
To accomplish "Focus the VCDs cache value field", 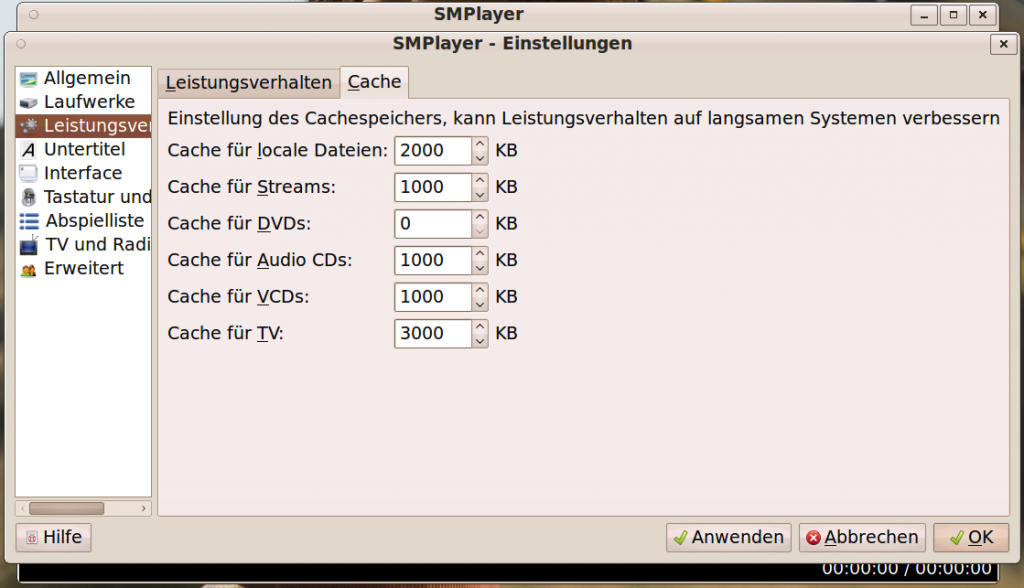I will [x=433, y=297].
